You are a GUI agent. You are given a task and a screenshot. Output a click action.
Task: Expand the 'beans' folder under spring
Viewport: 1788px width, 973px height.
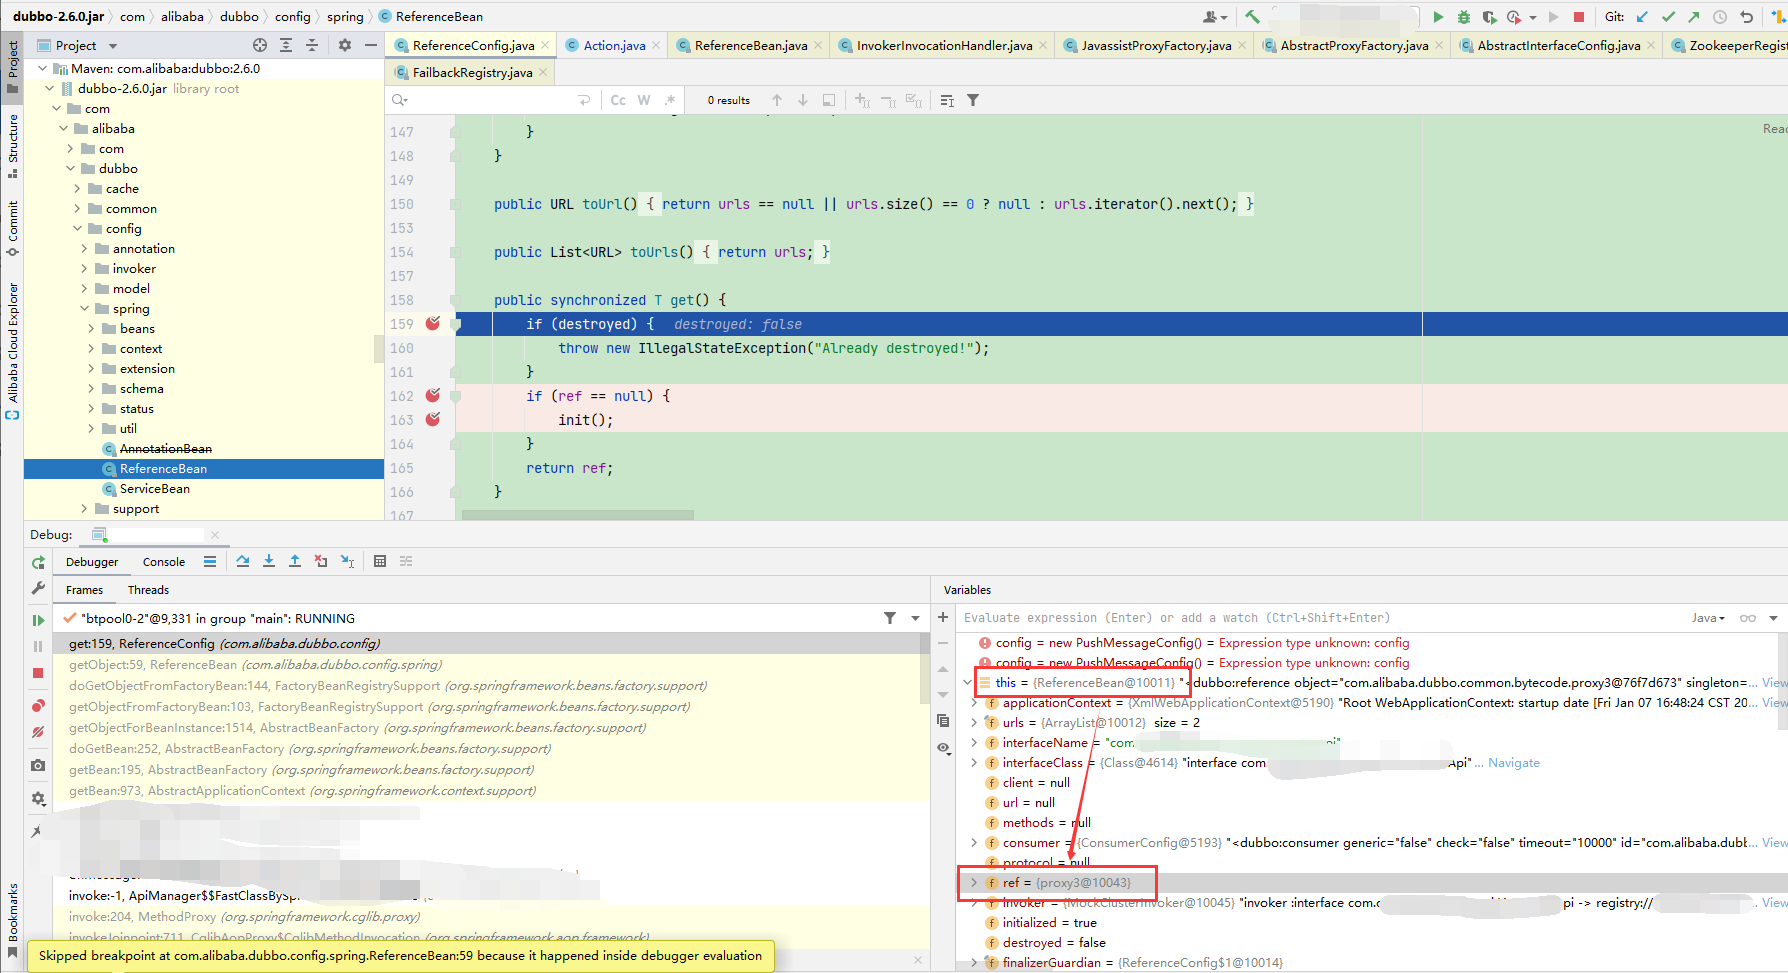tap(91, 329)
